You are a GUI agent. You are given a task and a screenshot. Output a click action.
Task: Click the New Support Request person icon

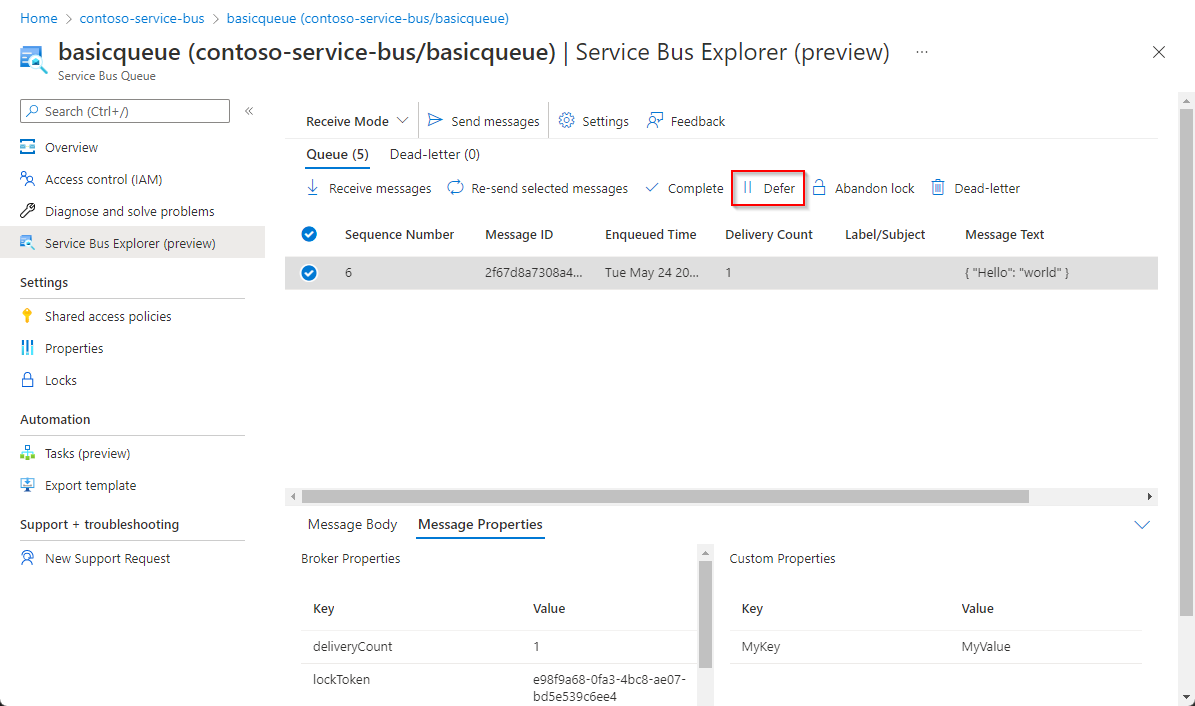[27, 557]
